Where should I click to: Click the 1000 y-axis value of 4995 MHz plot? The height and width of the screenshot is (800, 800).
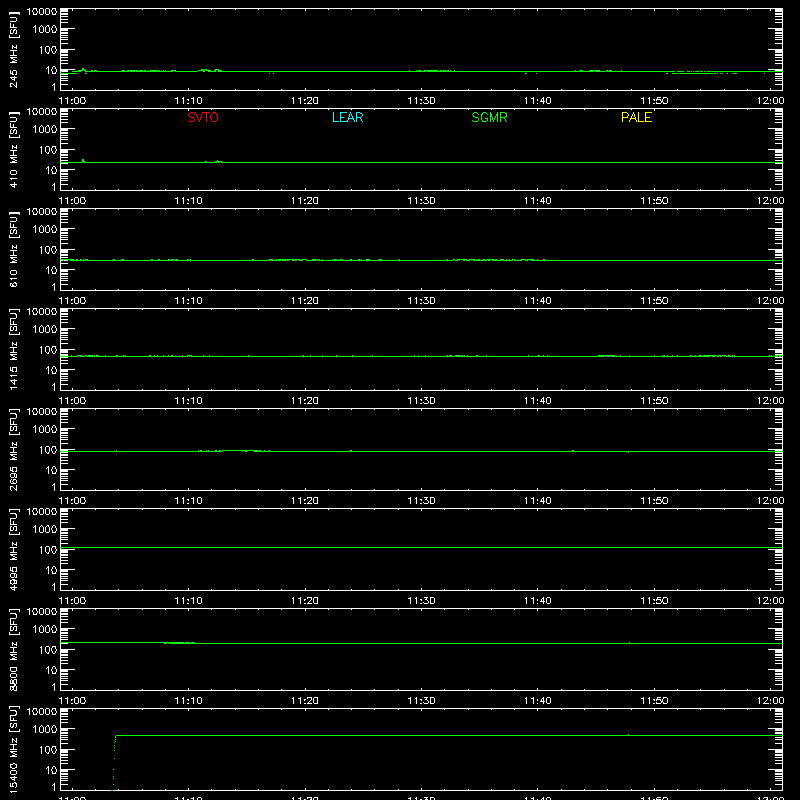[45, 530]
